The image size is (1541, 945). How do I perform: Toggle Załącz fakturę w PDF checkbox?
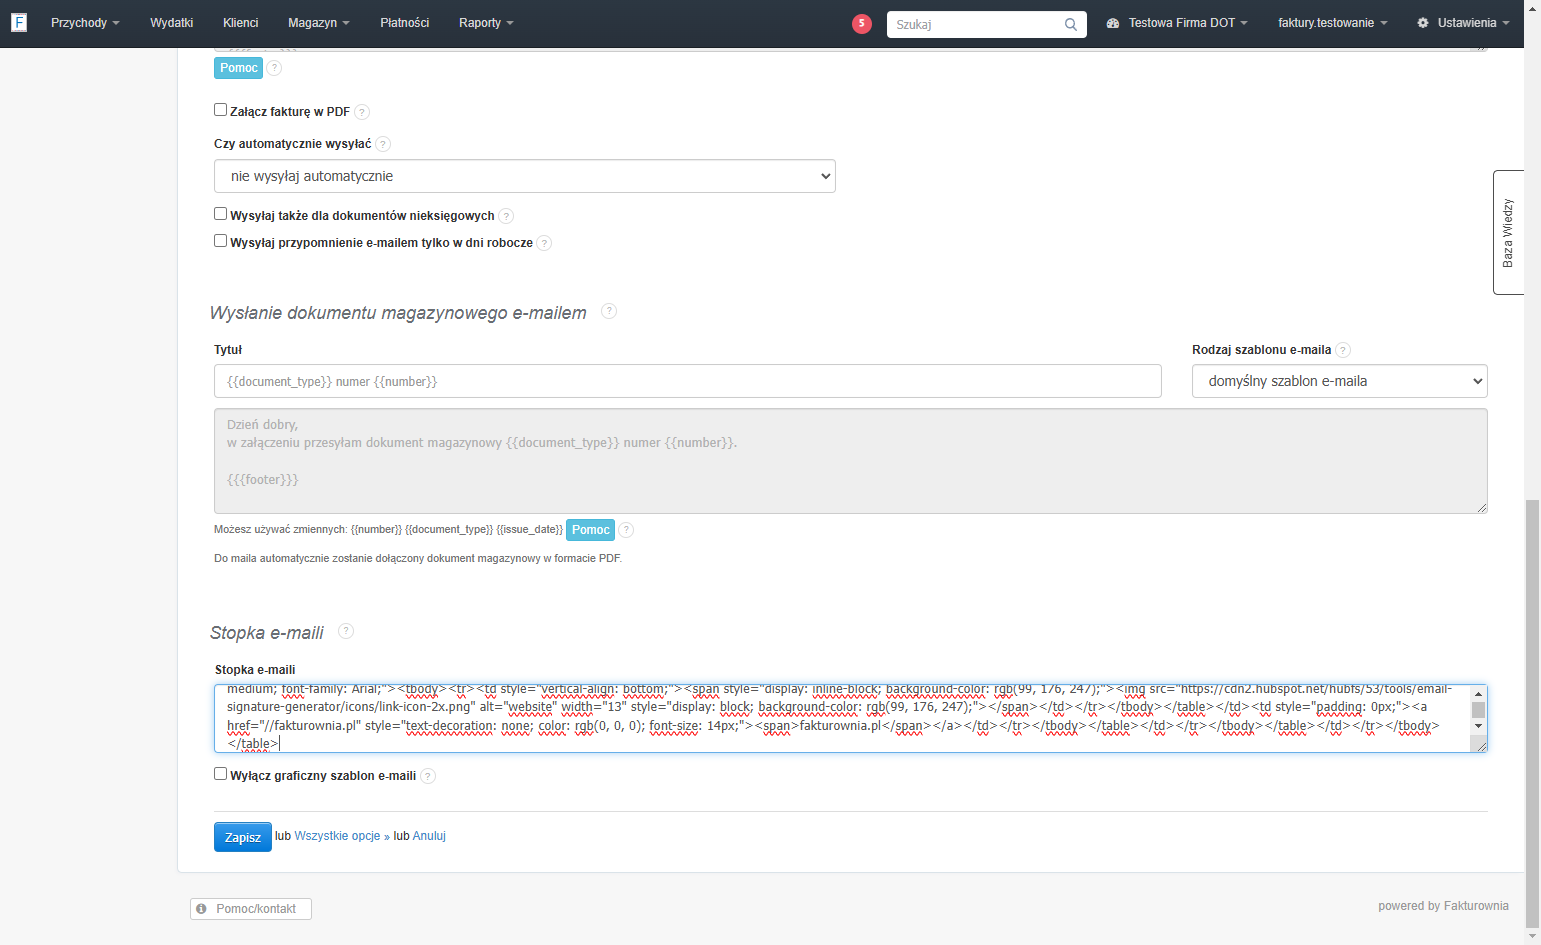tap(221, 110)
